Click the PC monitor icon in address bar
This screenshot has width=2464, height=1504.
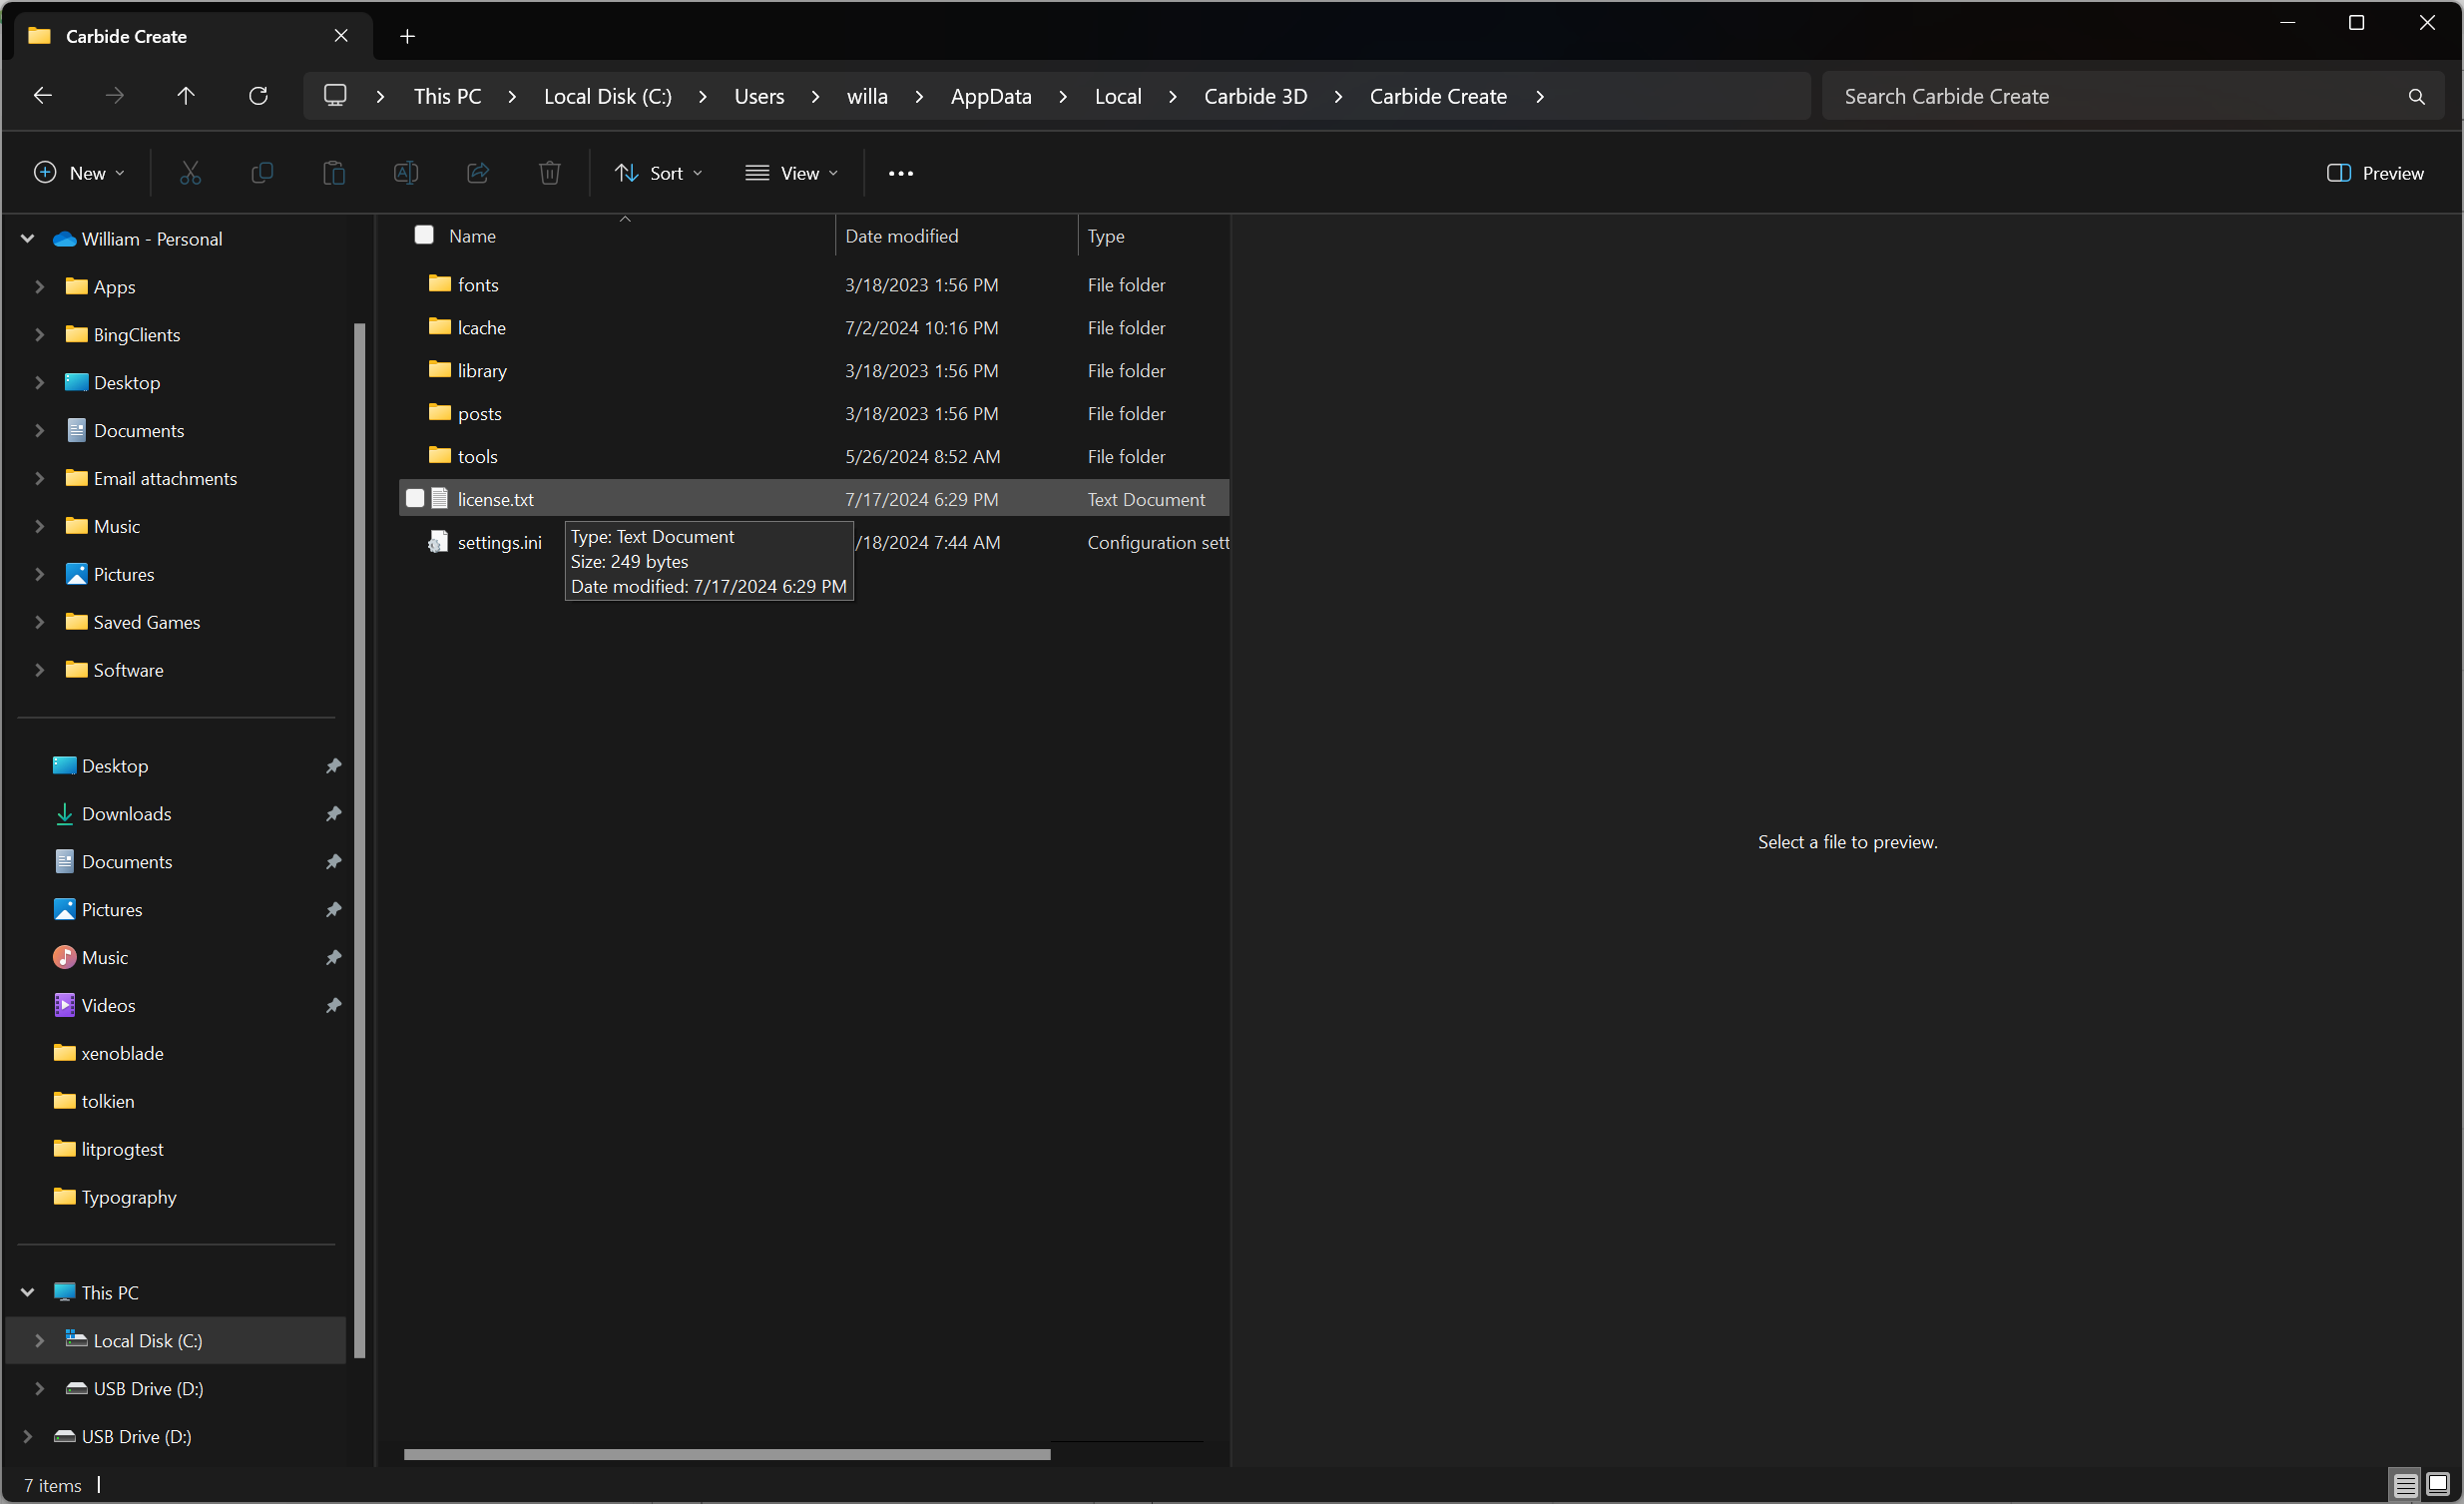coord(335,96)
